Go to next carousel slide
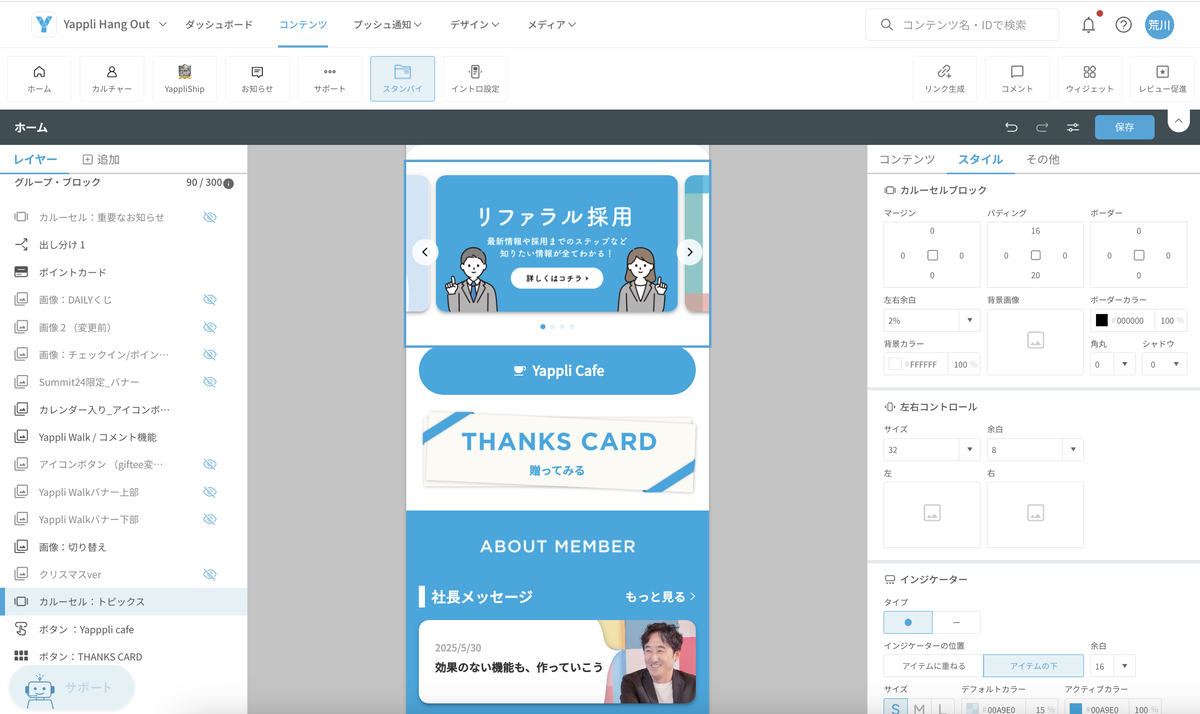The height and width of the screenshot is (714, 1200). coord(690,252)
